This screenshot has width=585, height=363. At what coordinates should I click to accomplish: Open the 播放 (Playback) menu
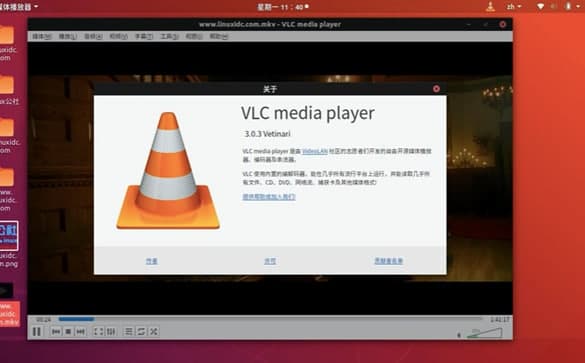(x=68, y=36)
